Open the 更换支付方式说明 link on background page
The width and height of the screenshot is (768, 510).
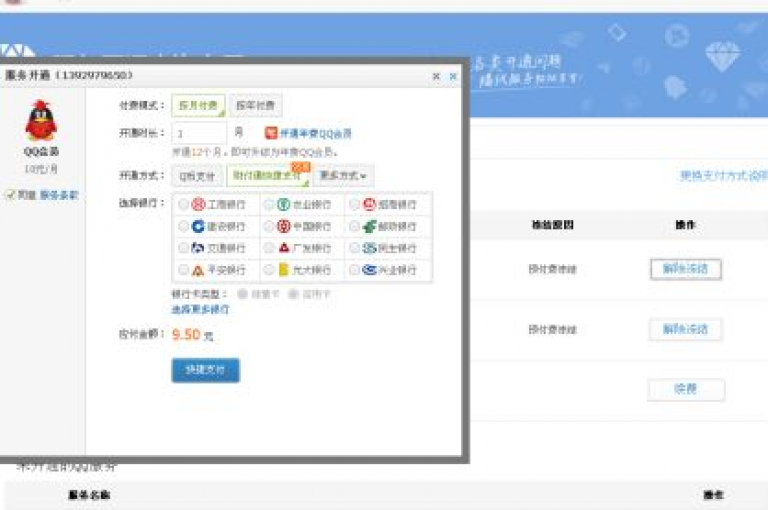click(x=723, y=175)
